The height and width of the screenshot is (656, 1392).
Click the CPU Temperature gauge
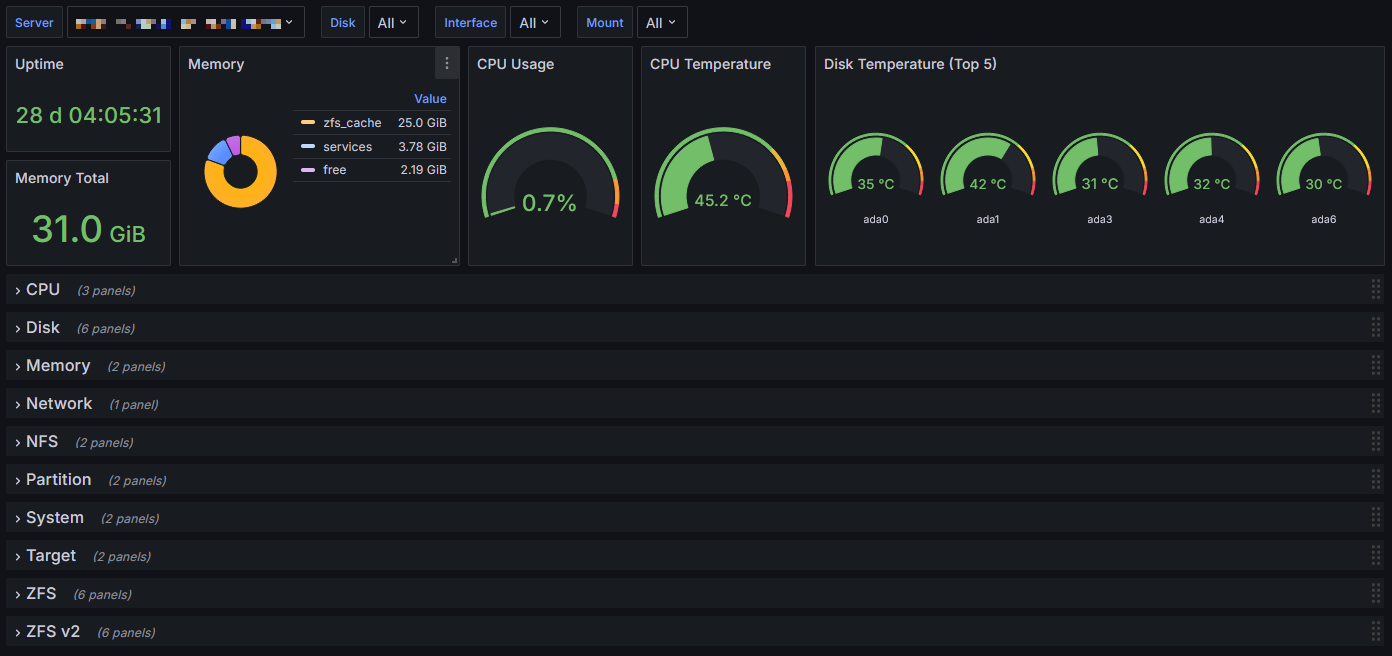723,172
